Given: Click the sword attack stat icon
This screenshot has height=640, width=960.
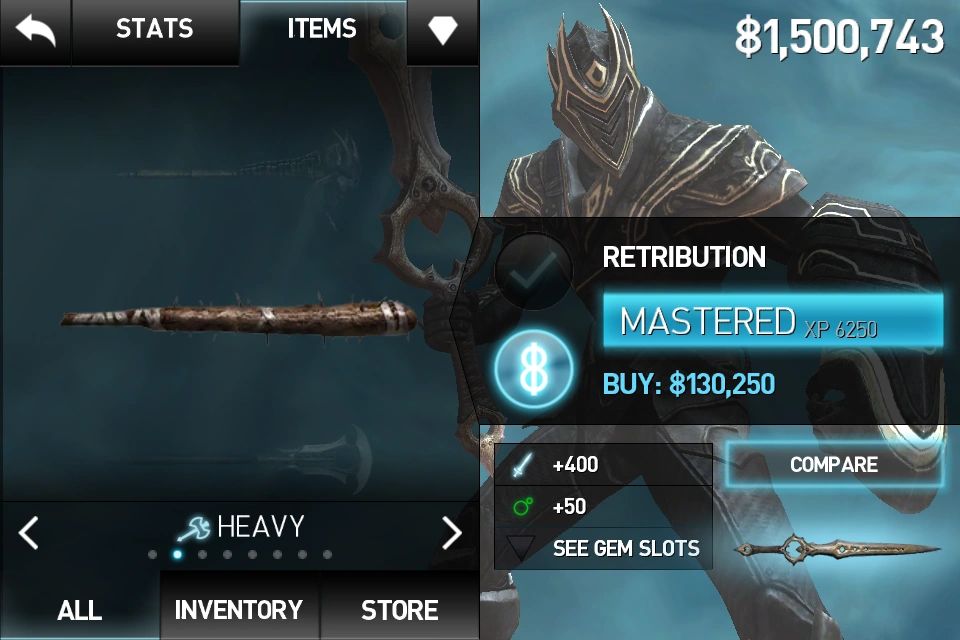Looking at the screenshot, I should pyautogui.click(x=522, y=465).
